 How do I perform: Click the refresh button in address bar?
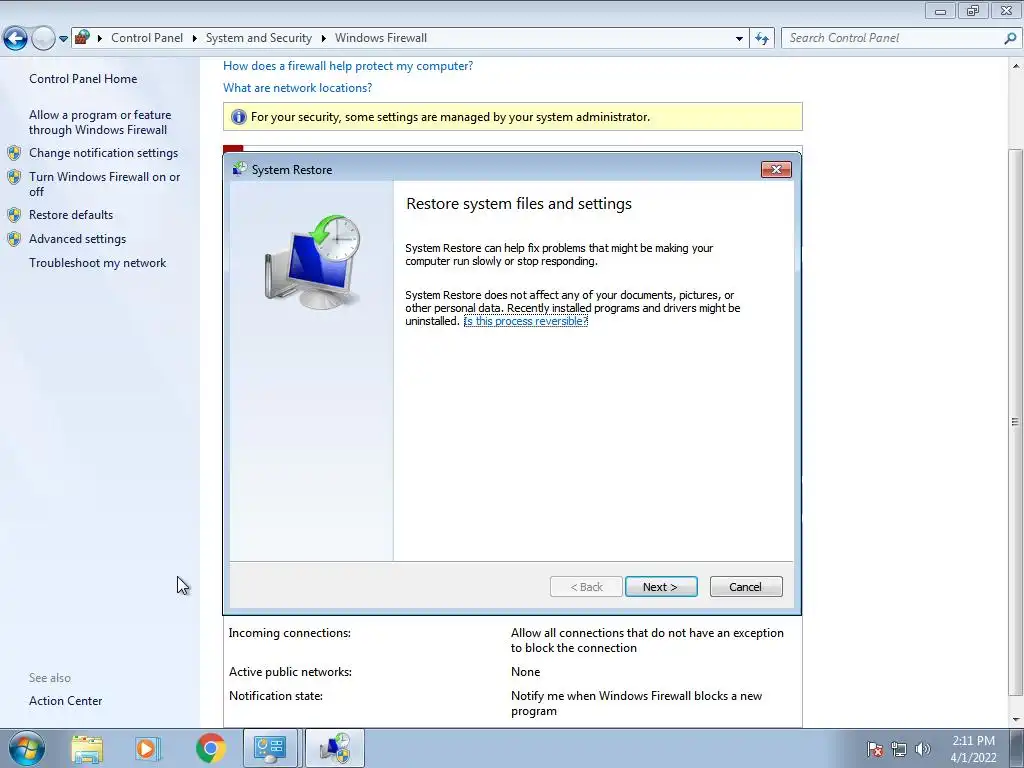point(761,39)
